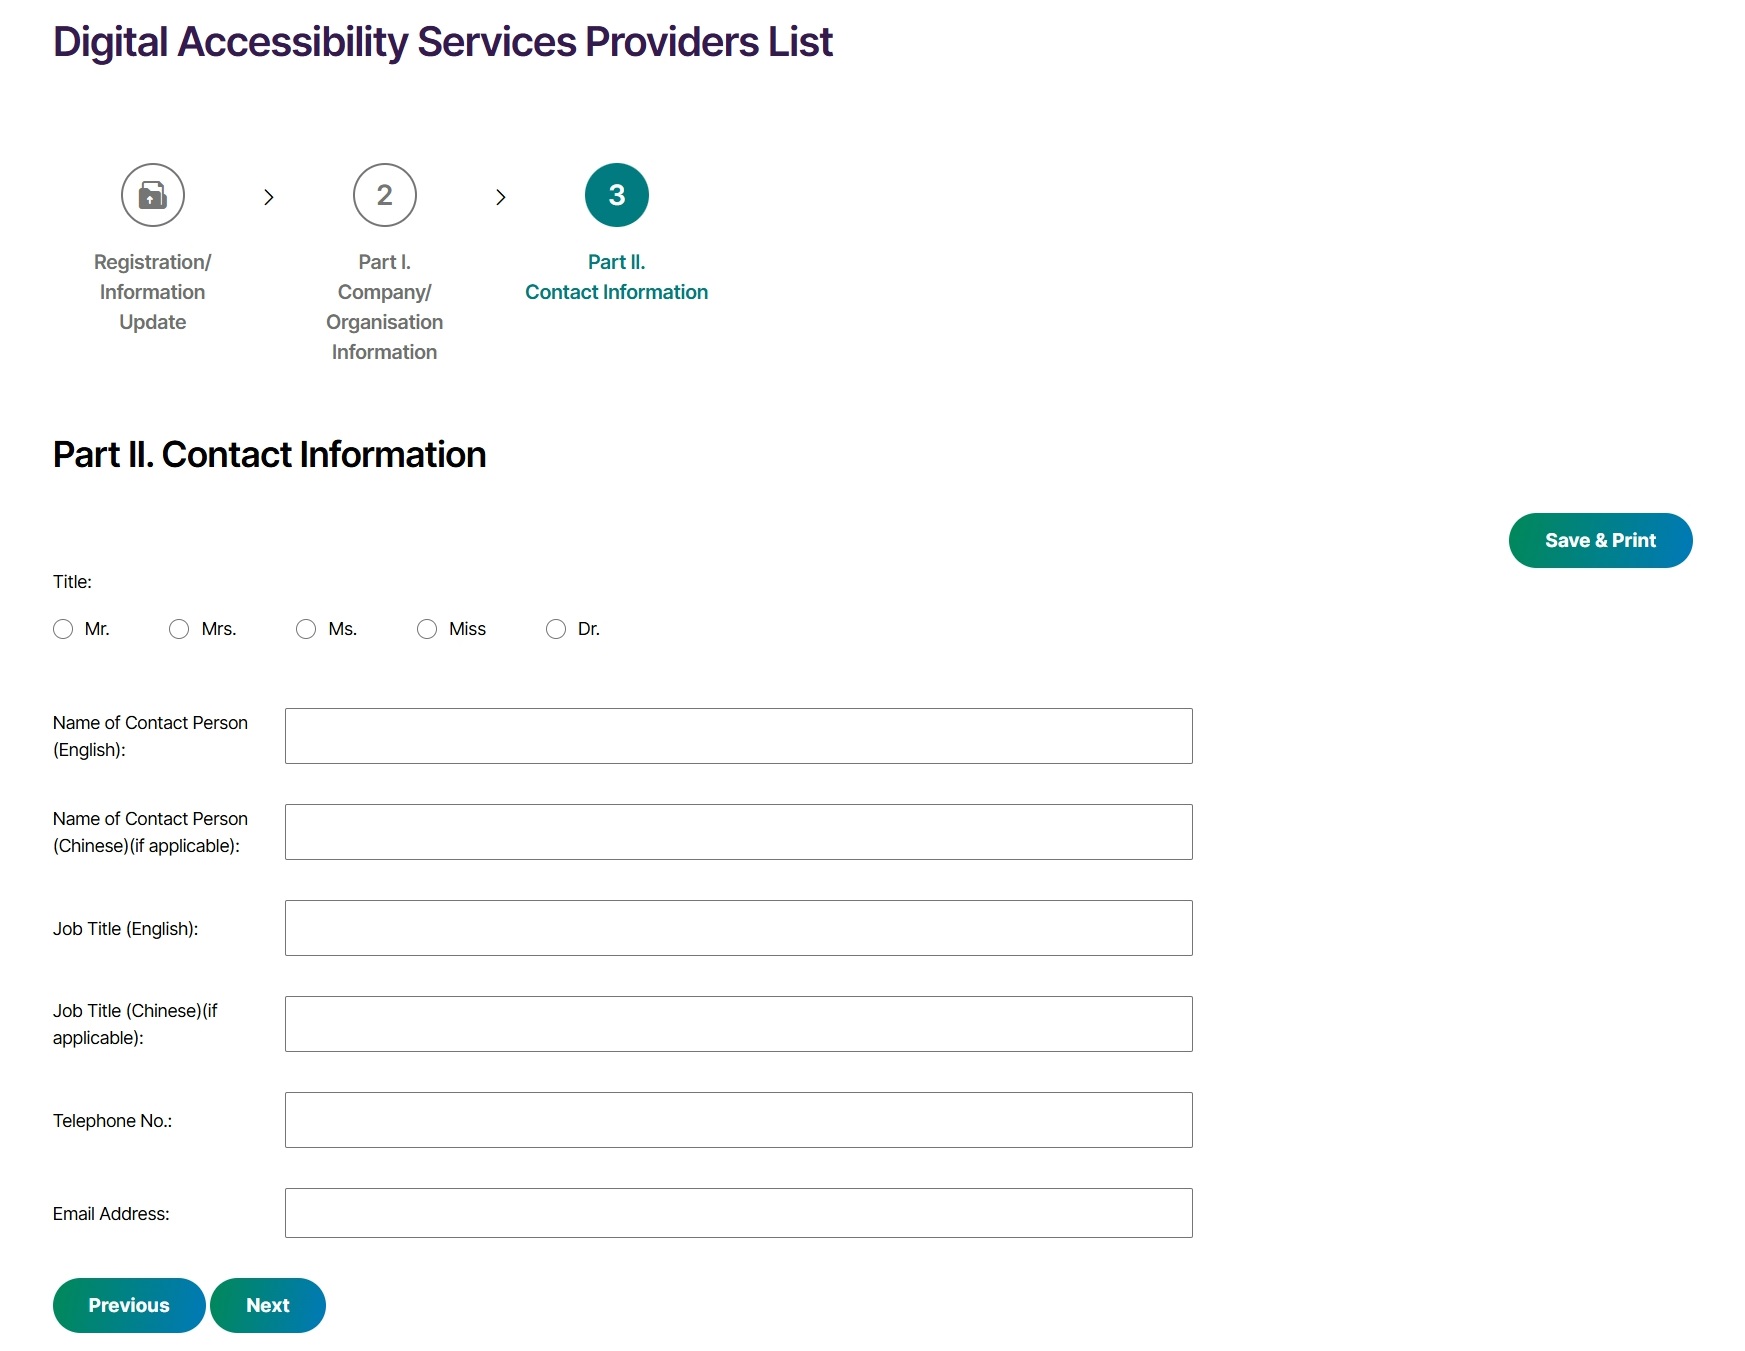Go back with the Previous button
Screen dimensions: 1745x1351
click(x=129, y=1305)
